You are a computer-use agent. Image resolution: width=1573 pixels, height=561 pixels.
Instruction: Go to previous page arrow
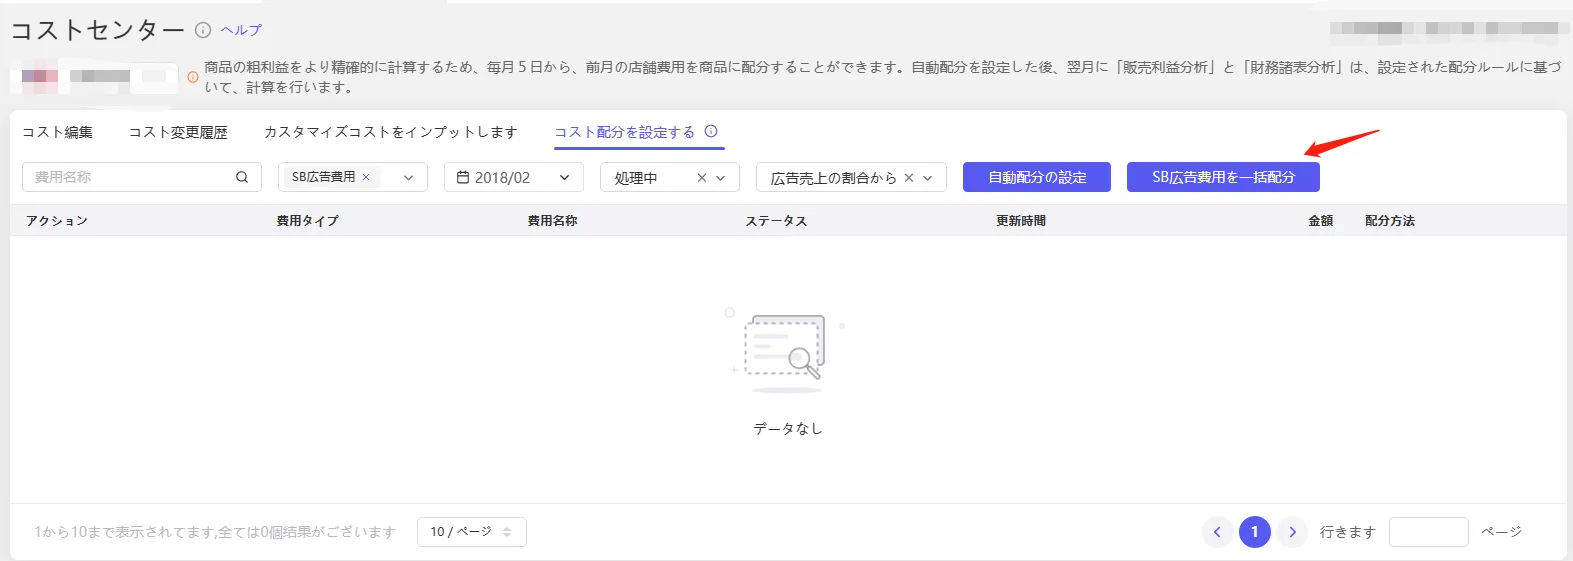coord(1217,532)
